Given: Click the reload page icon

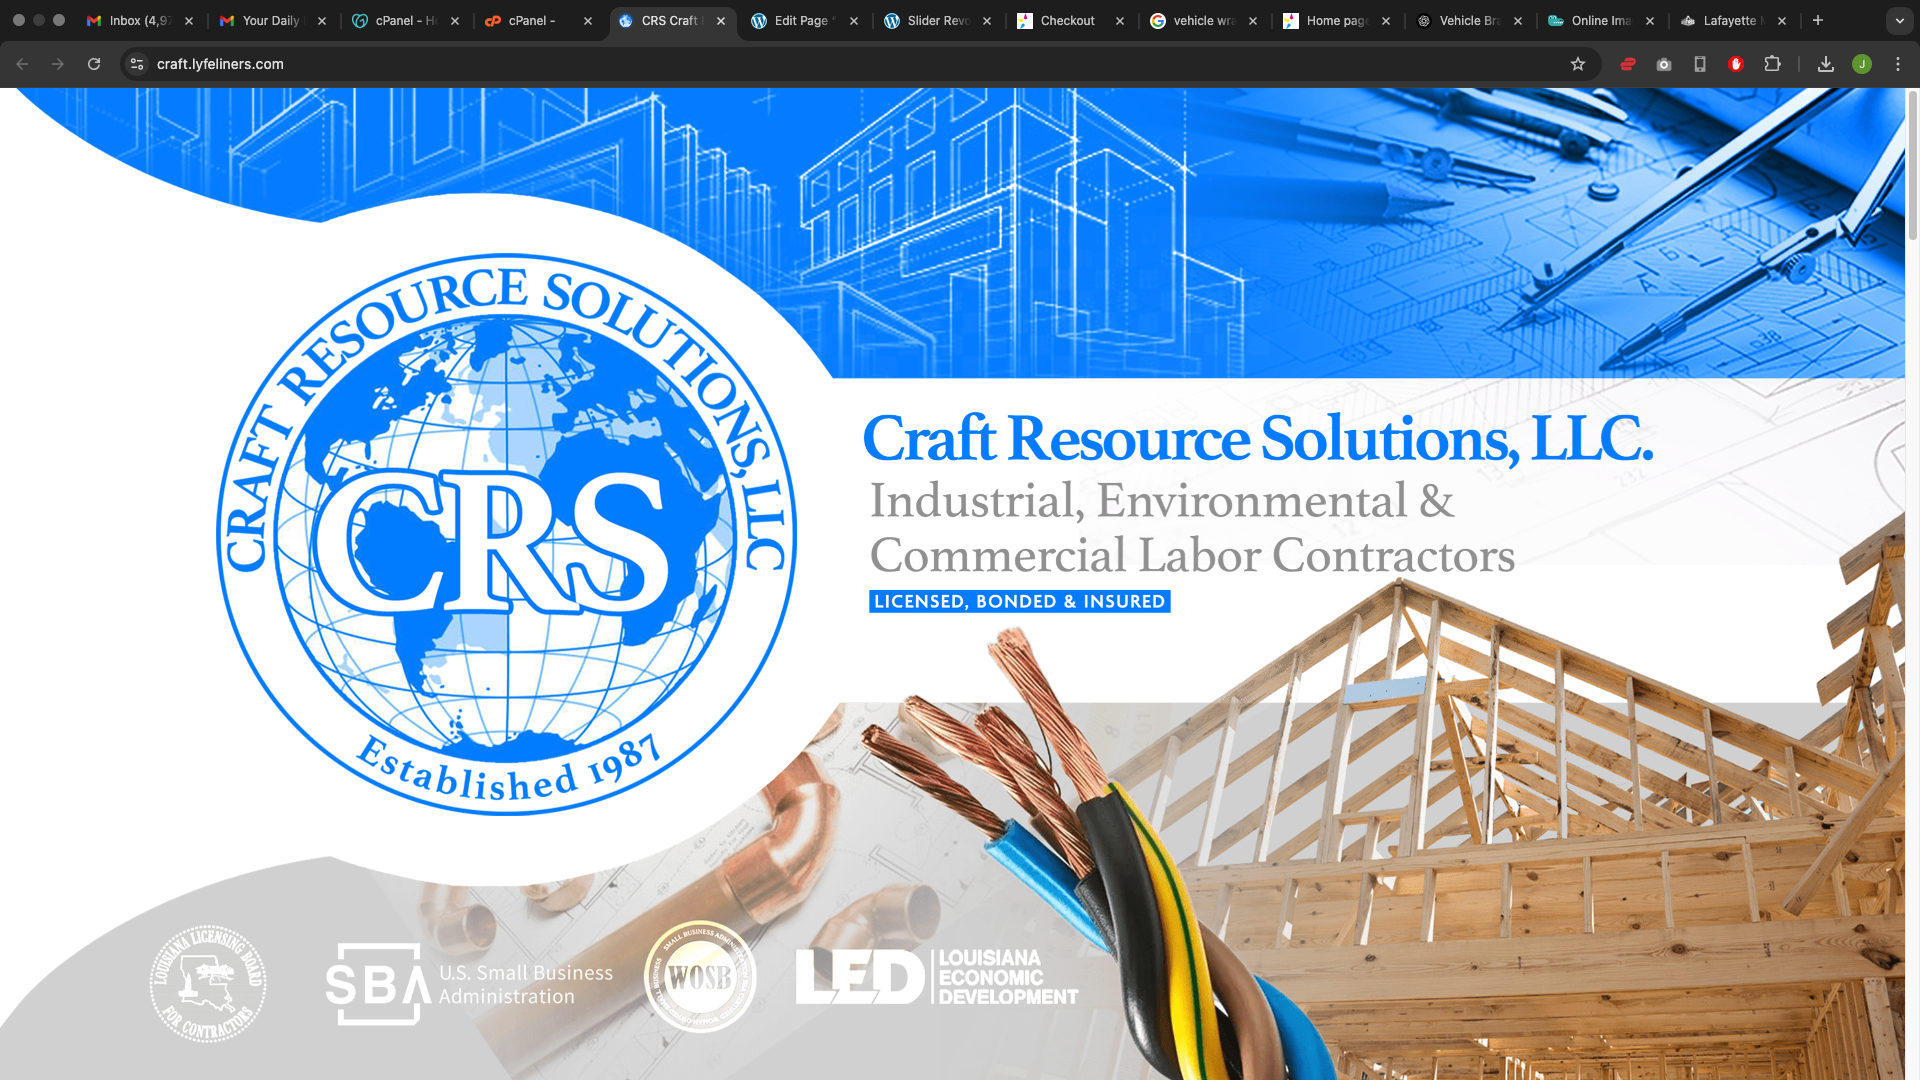Looking at the screenshot, I should tap(94, 64).
